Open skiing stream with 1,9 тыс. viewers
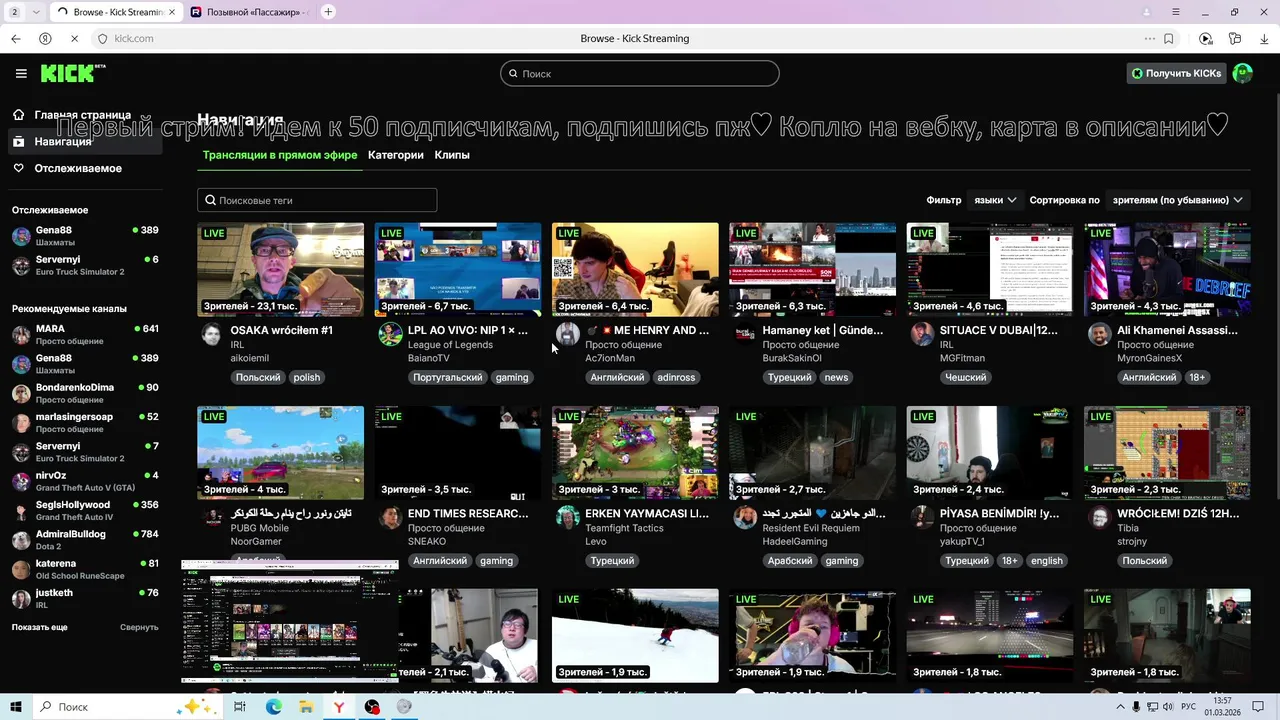The width and height of the screenshot is (1280, 720). coord(635,635)
